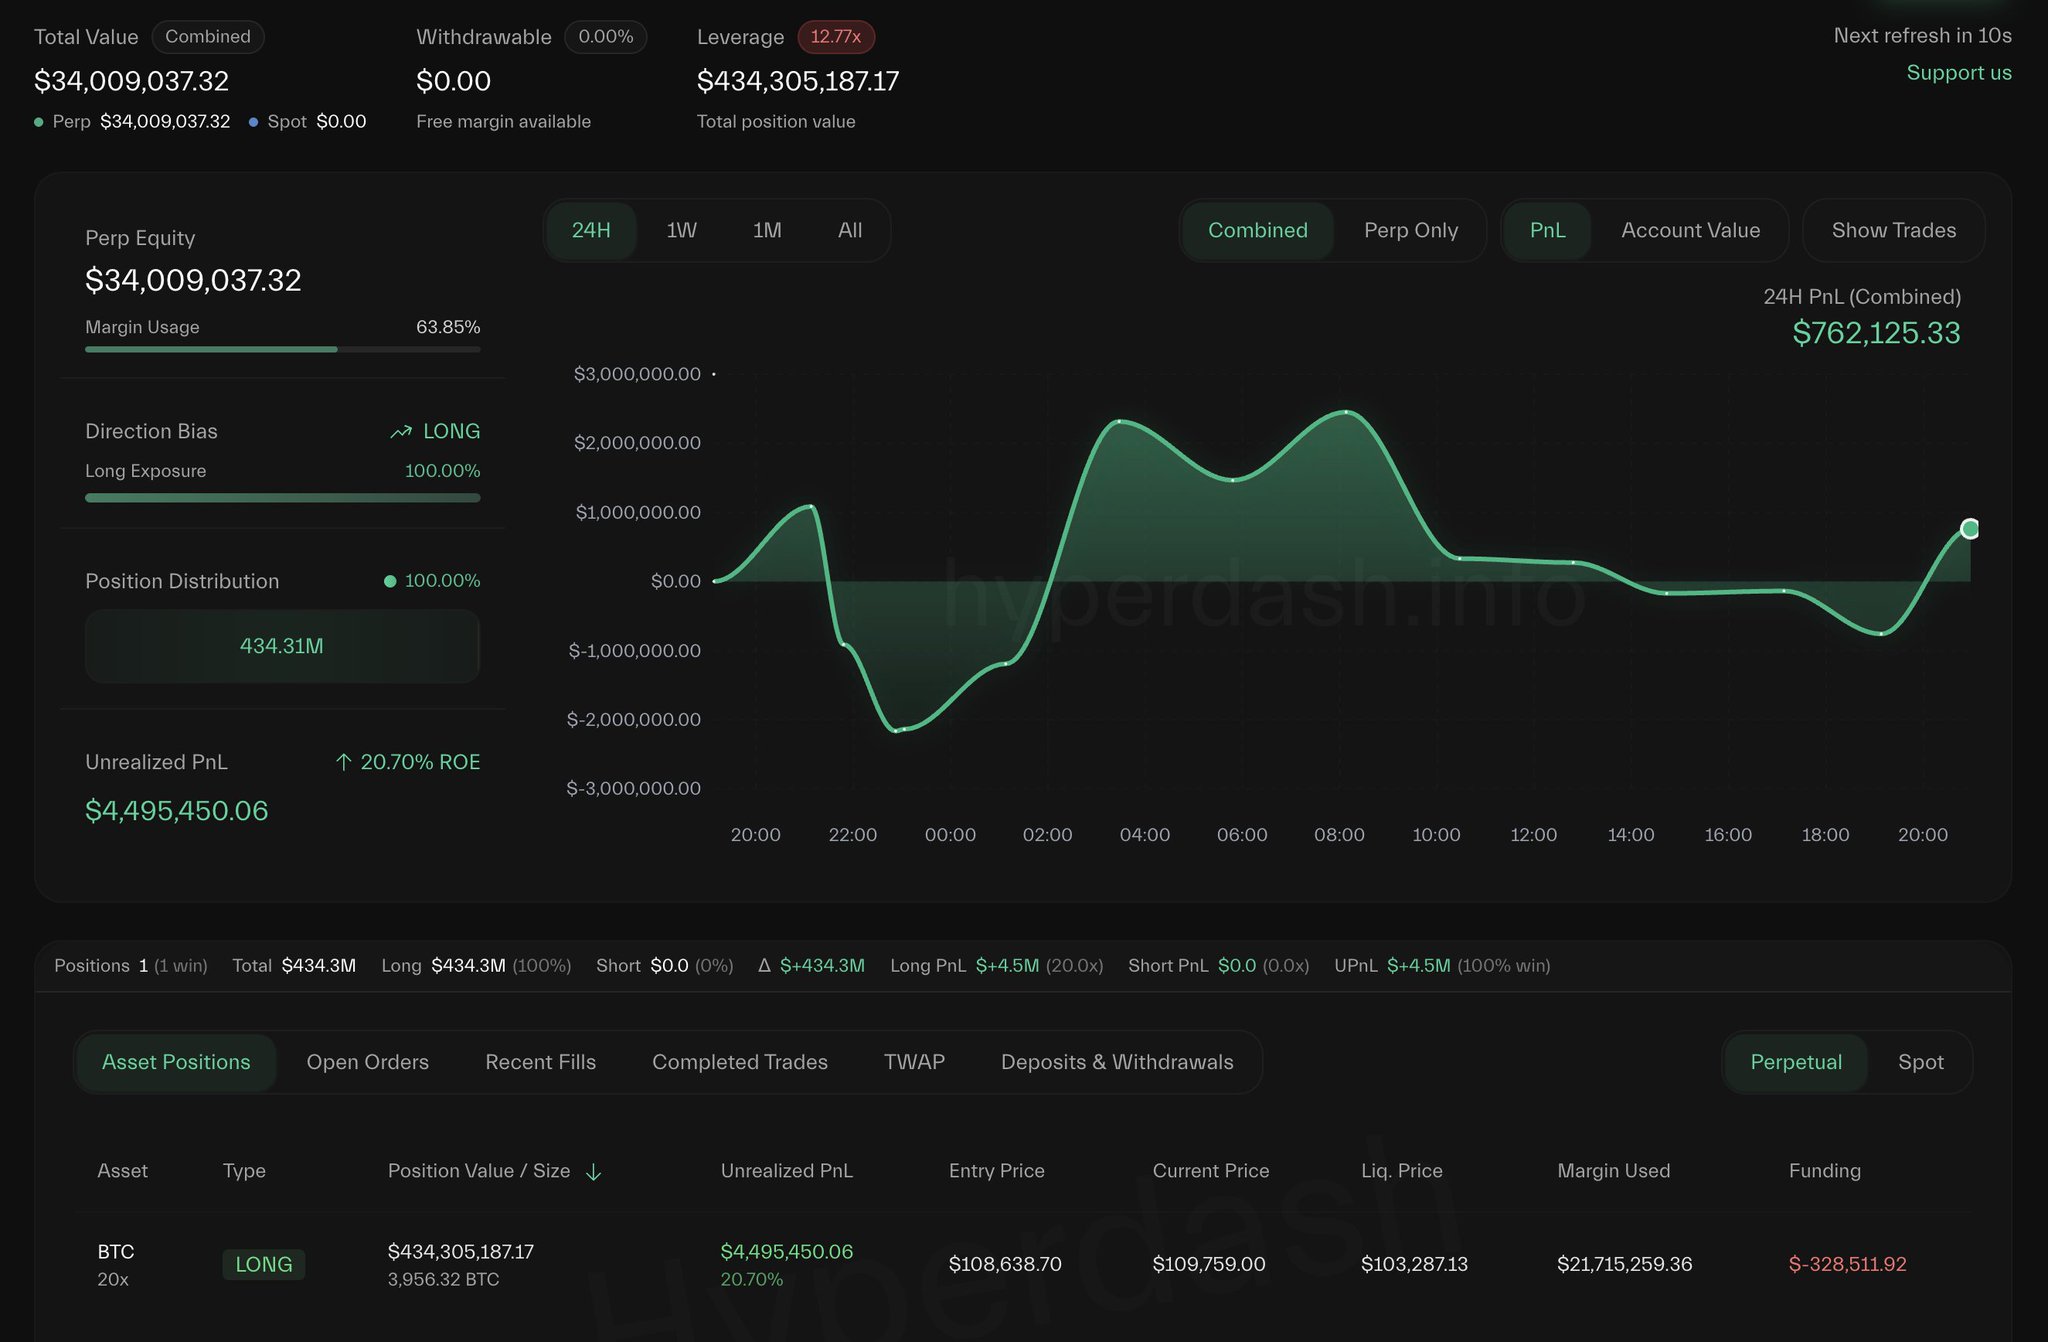Open the TWAP tab

[x=914, y=1062]
